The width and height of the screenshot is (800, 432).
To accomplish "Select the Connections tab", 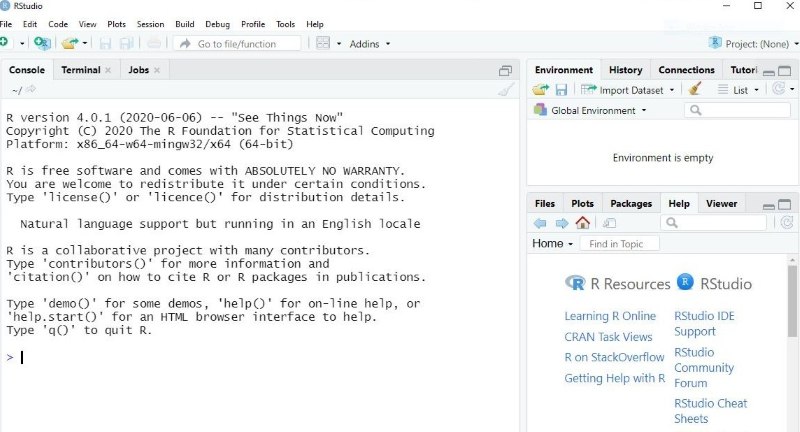I will click(686, 70).
